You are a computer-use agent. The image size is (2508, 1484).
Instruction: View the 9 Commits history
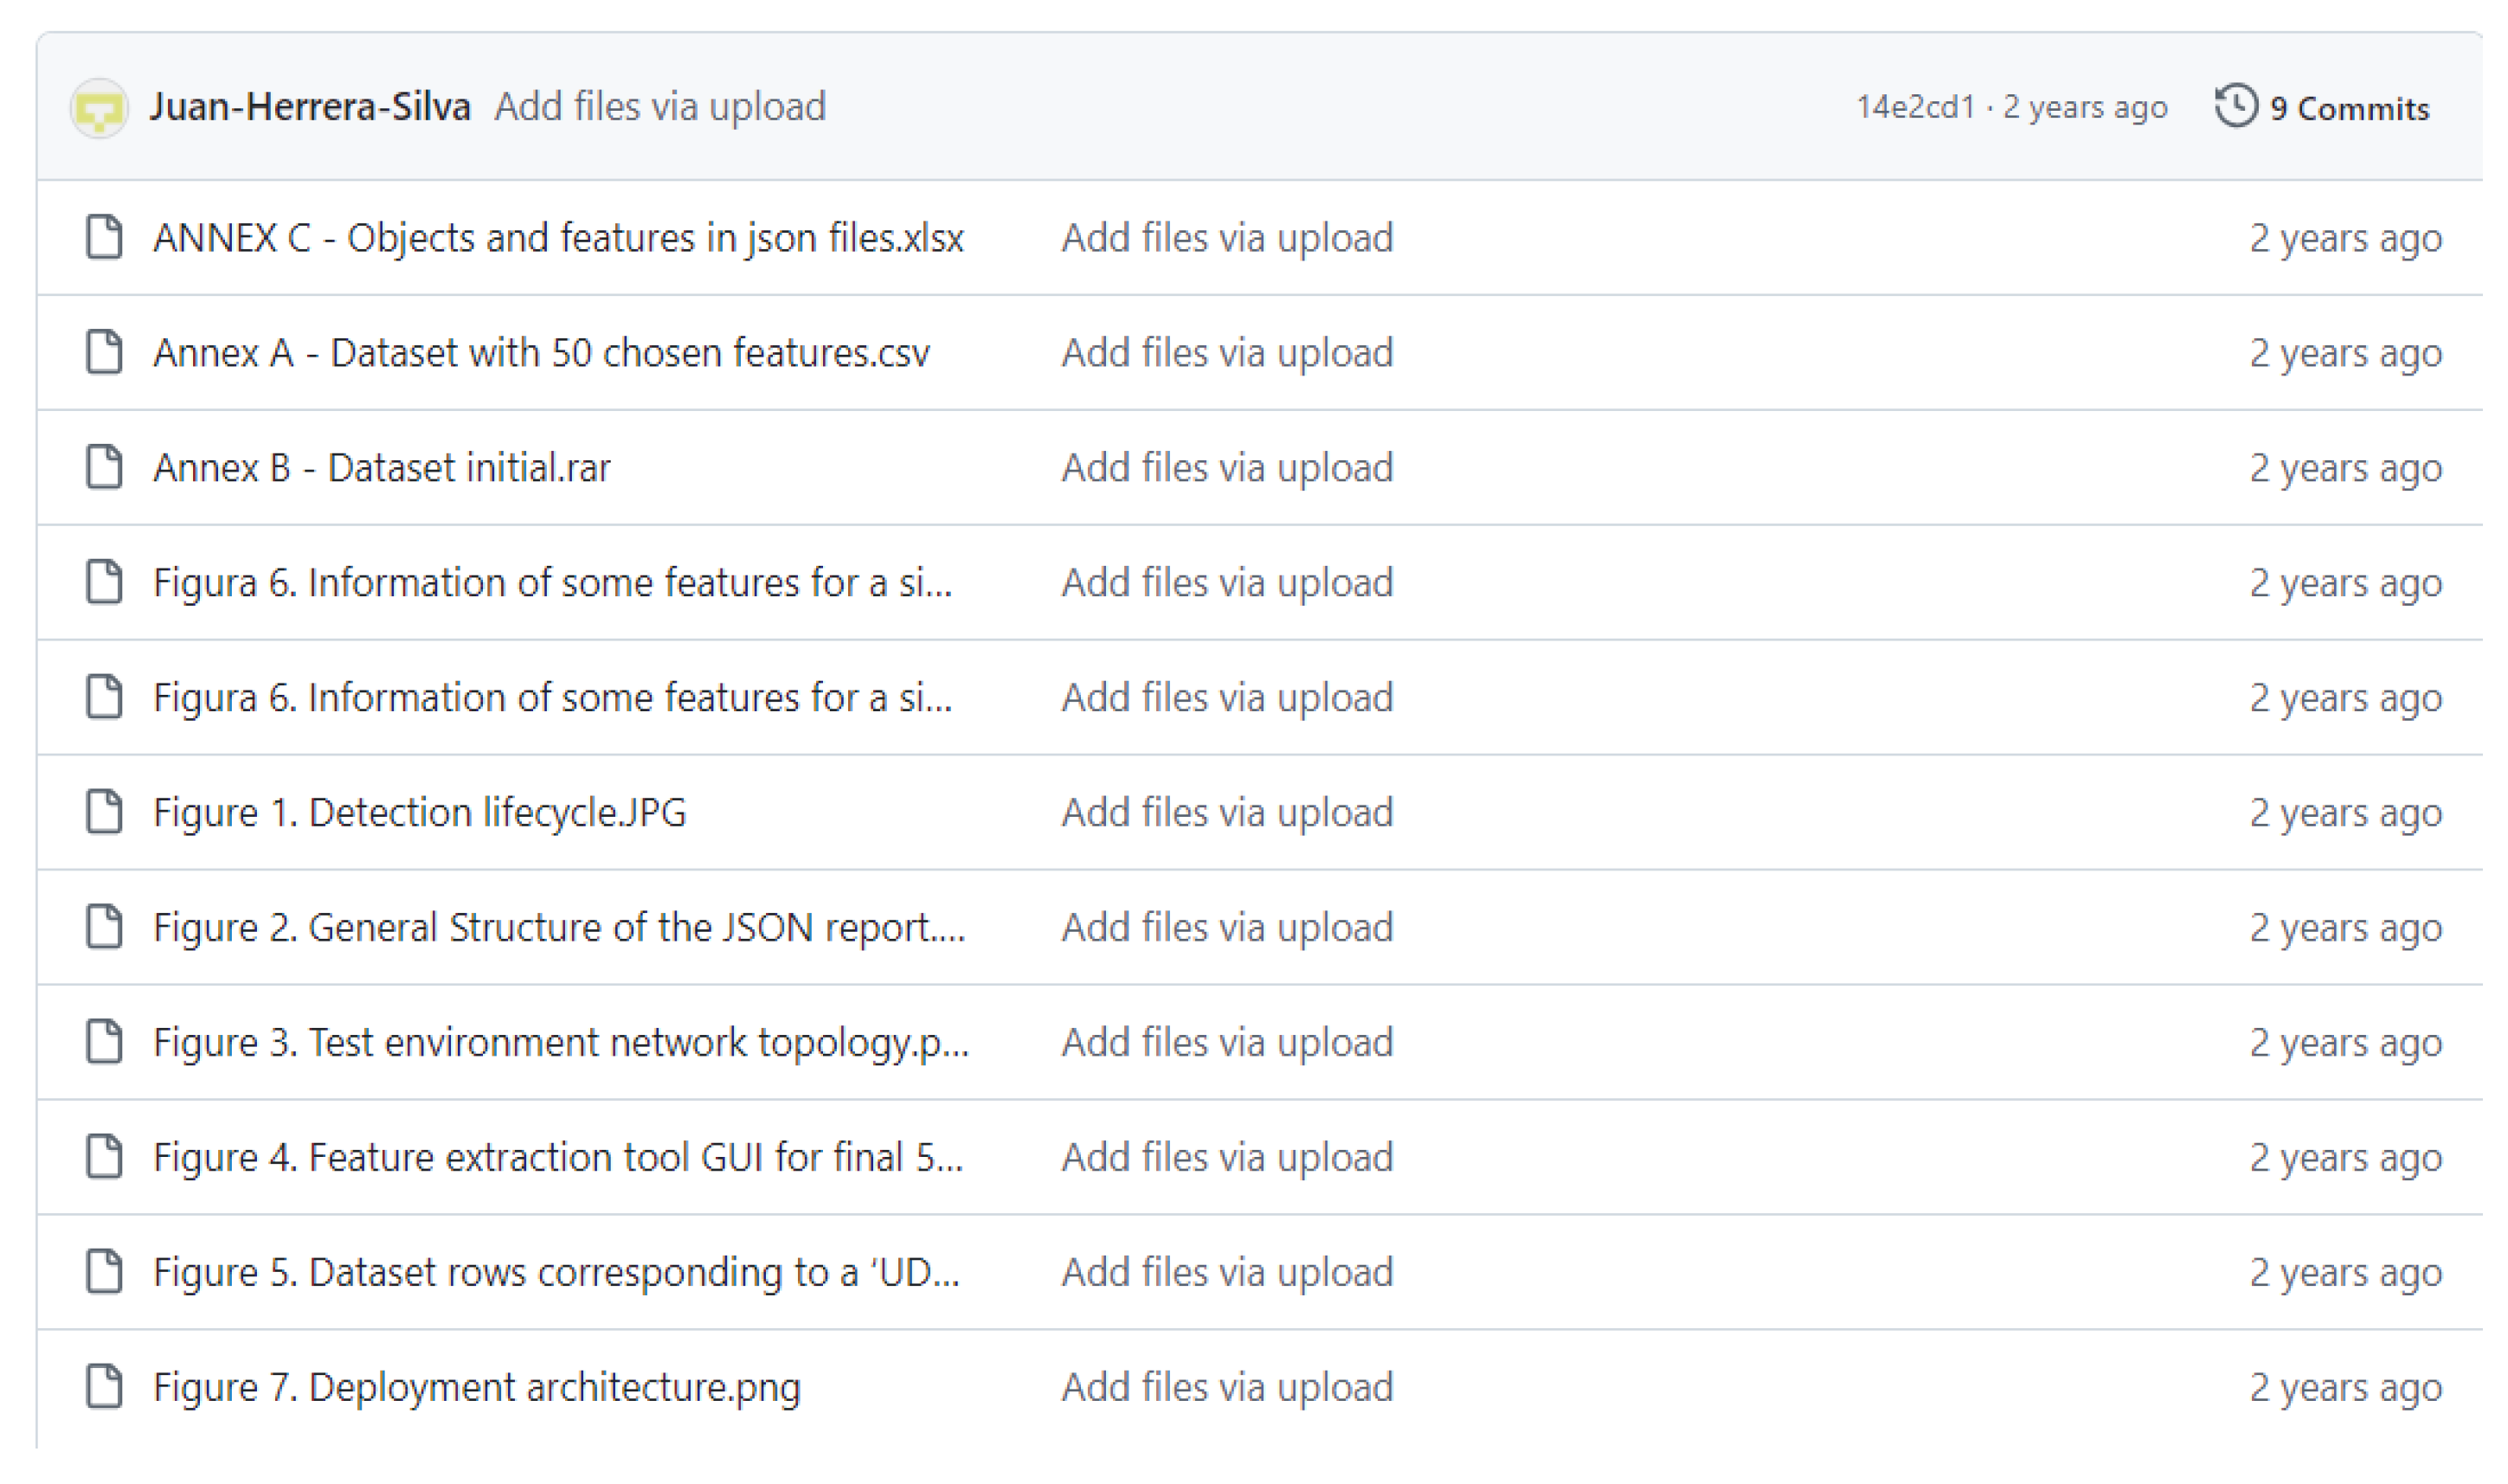pos(2348,108)
